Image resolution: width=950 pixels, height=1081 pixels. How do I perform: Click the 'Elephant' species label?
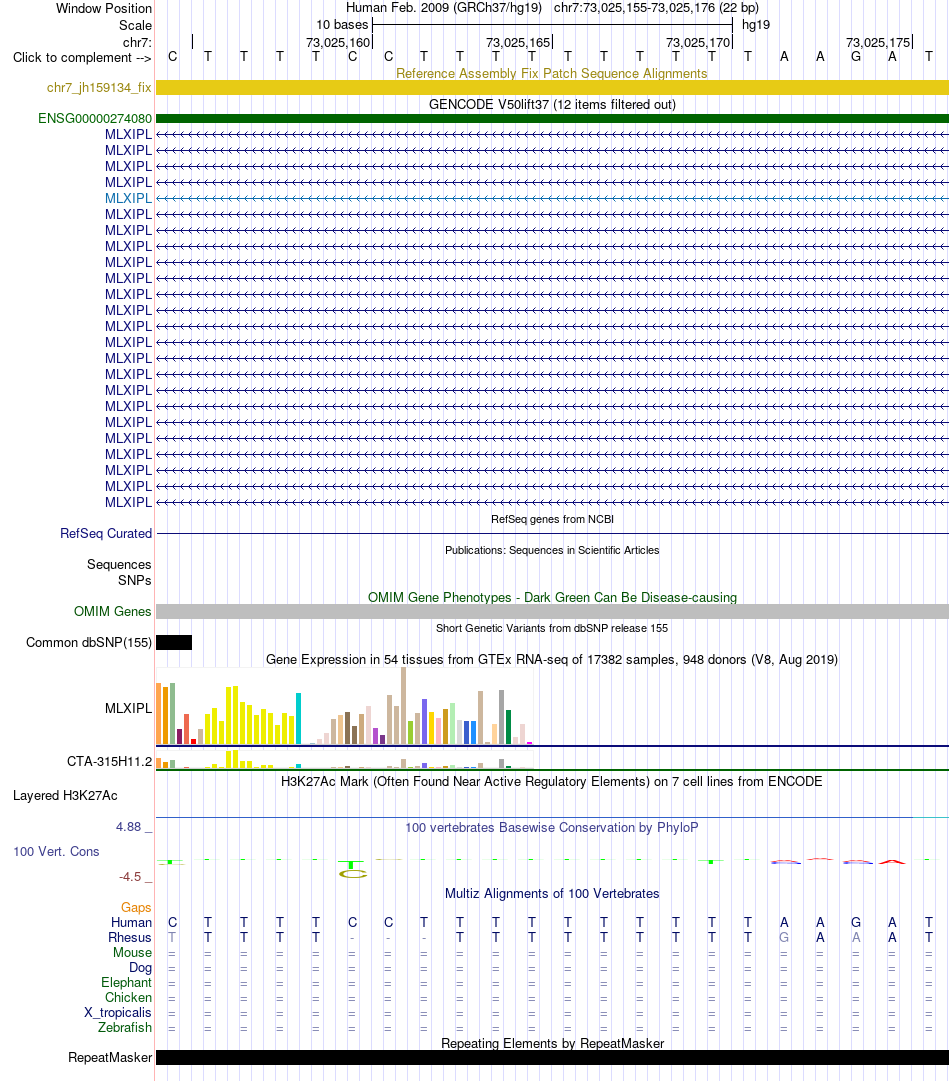click(126, 982)
